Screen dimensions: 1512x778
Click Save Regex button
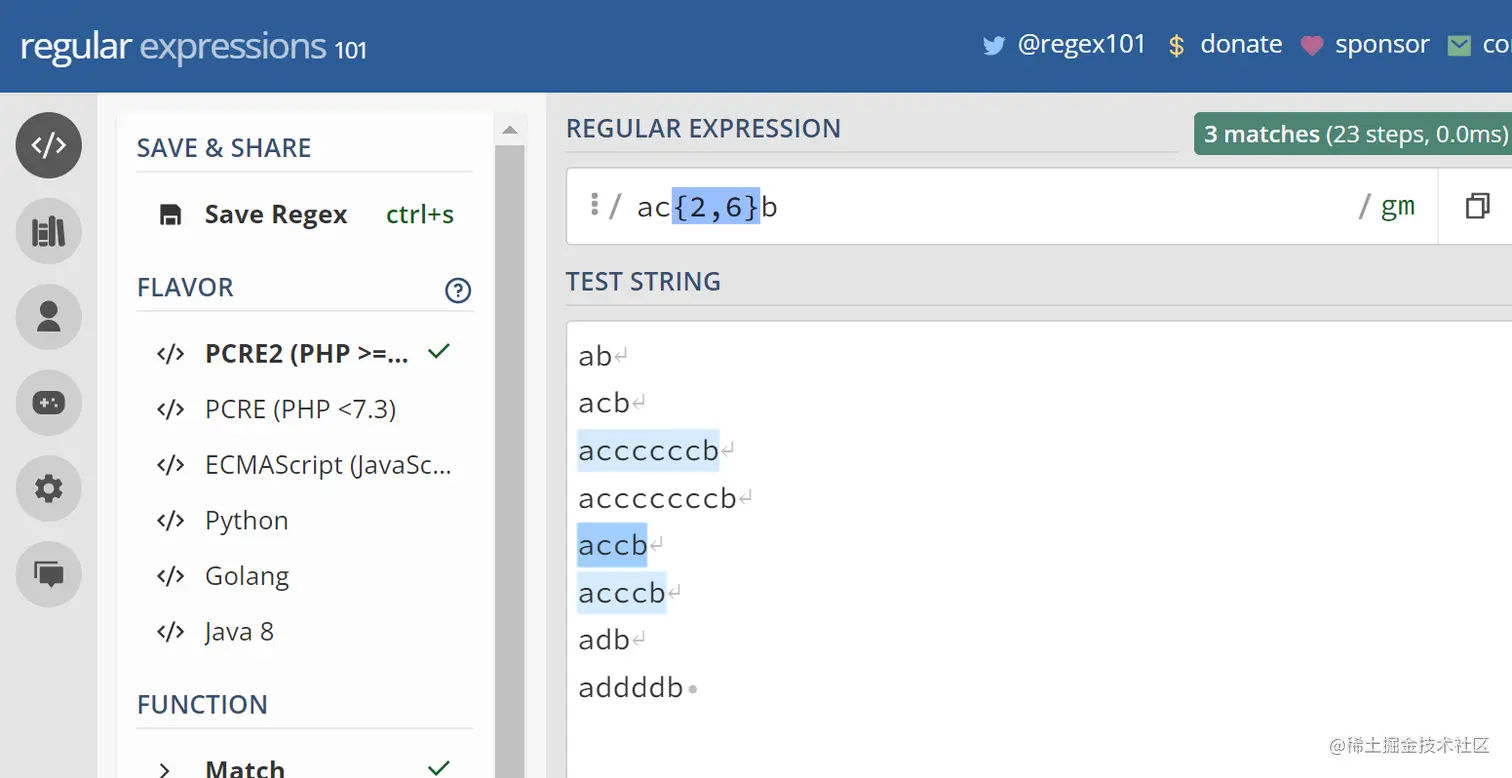click(275, 215)
